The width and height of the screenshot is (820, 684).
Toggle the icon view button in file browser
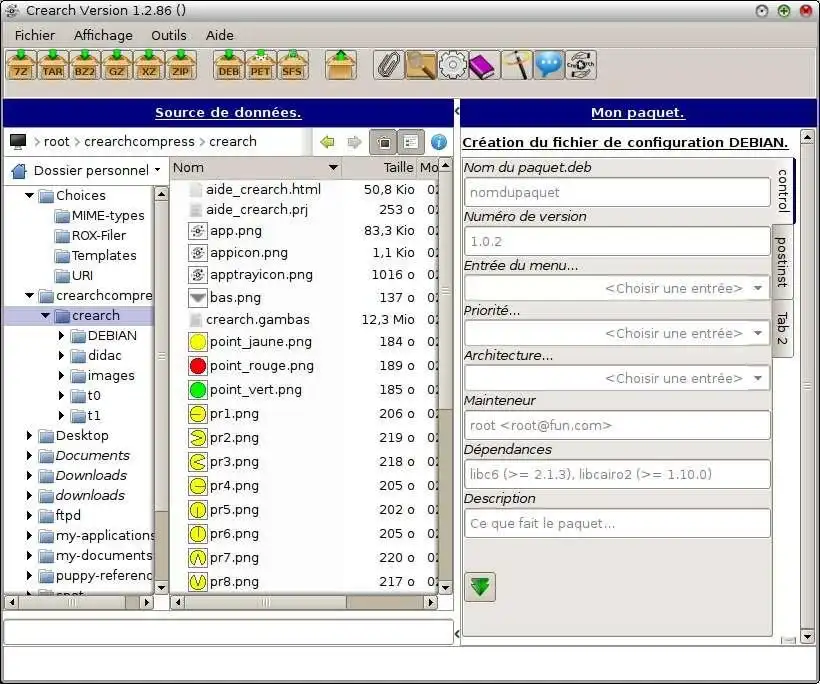[x=383, y=142]
